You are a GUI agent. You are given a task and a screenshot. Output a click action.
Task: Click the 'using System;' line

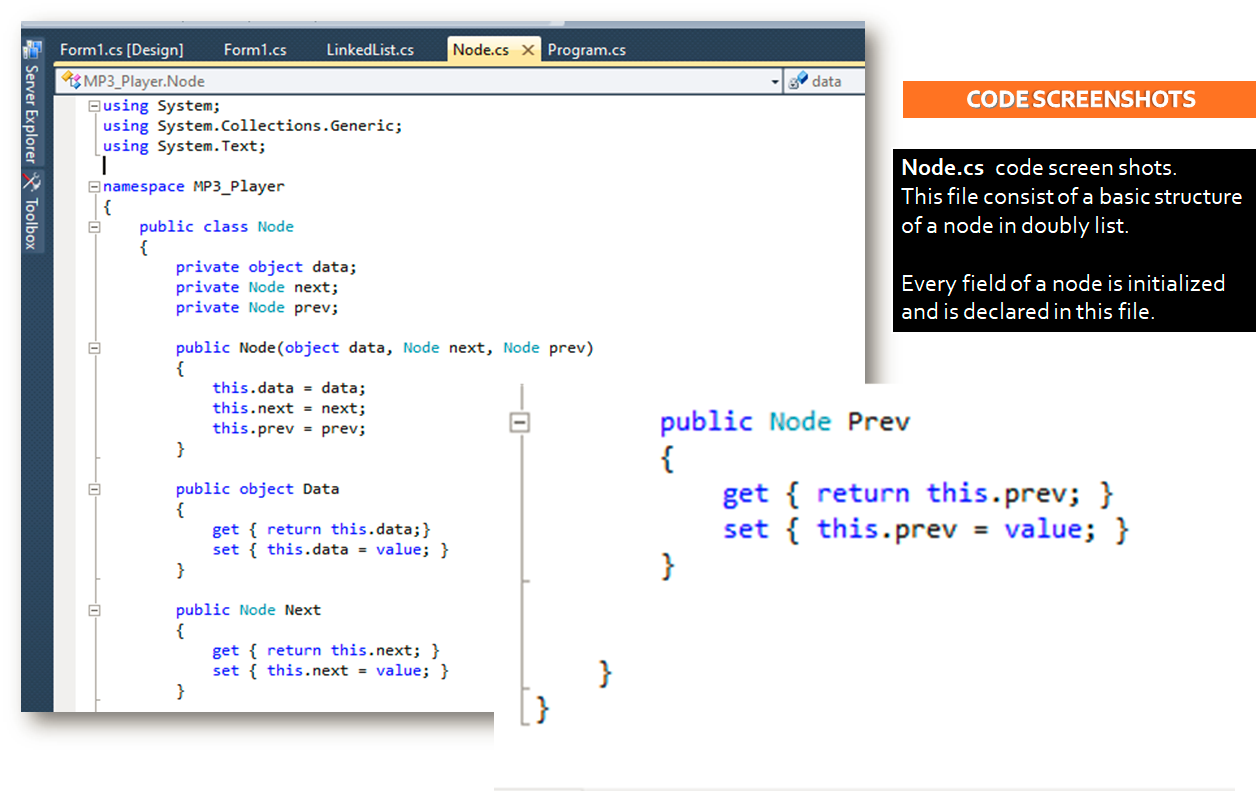click(161, 106)
